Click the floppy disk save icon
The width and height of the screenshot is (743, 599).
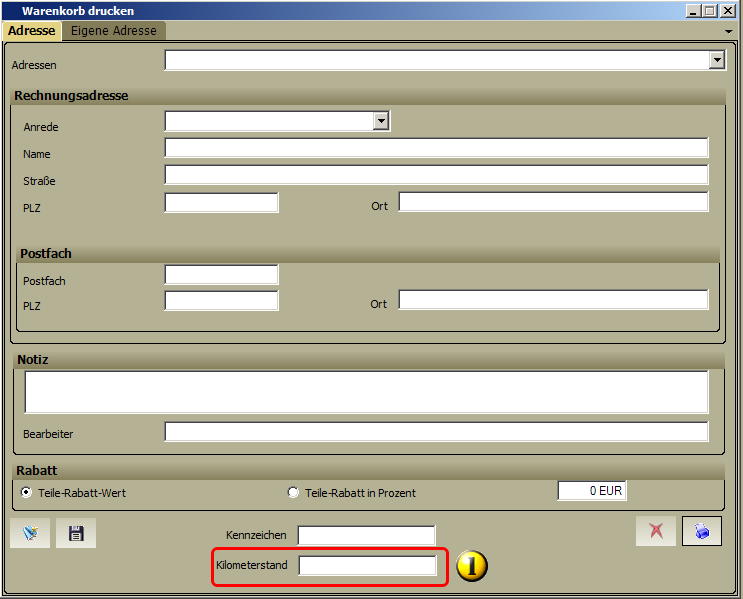pyautogui.click(x=76, y=533)
